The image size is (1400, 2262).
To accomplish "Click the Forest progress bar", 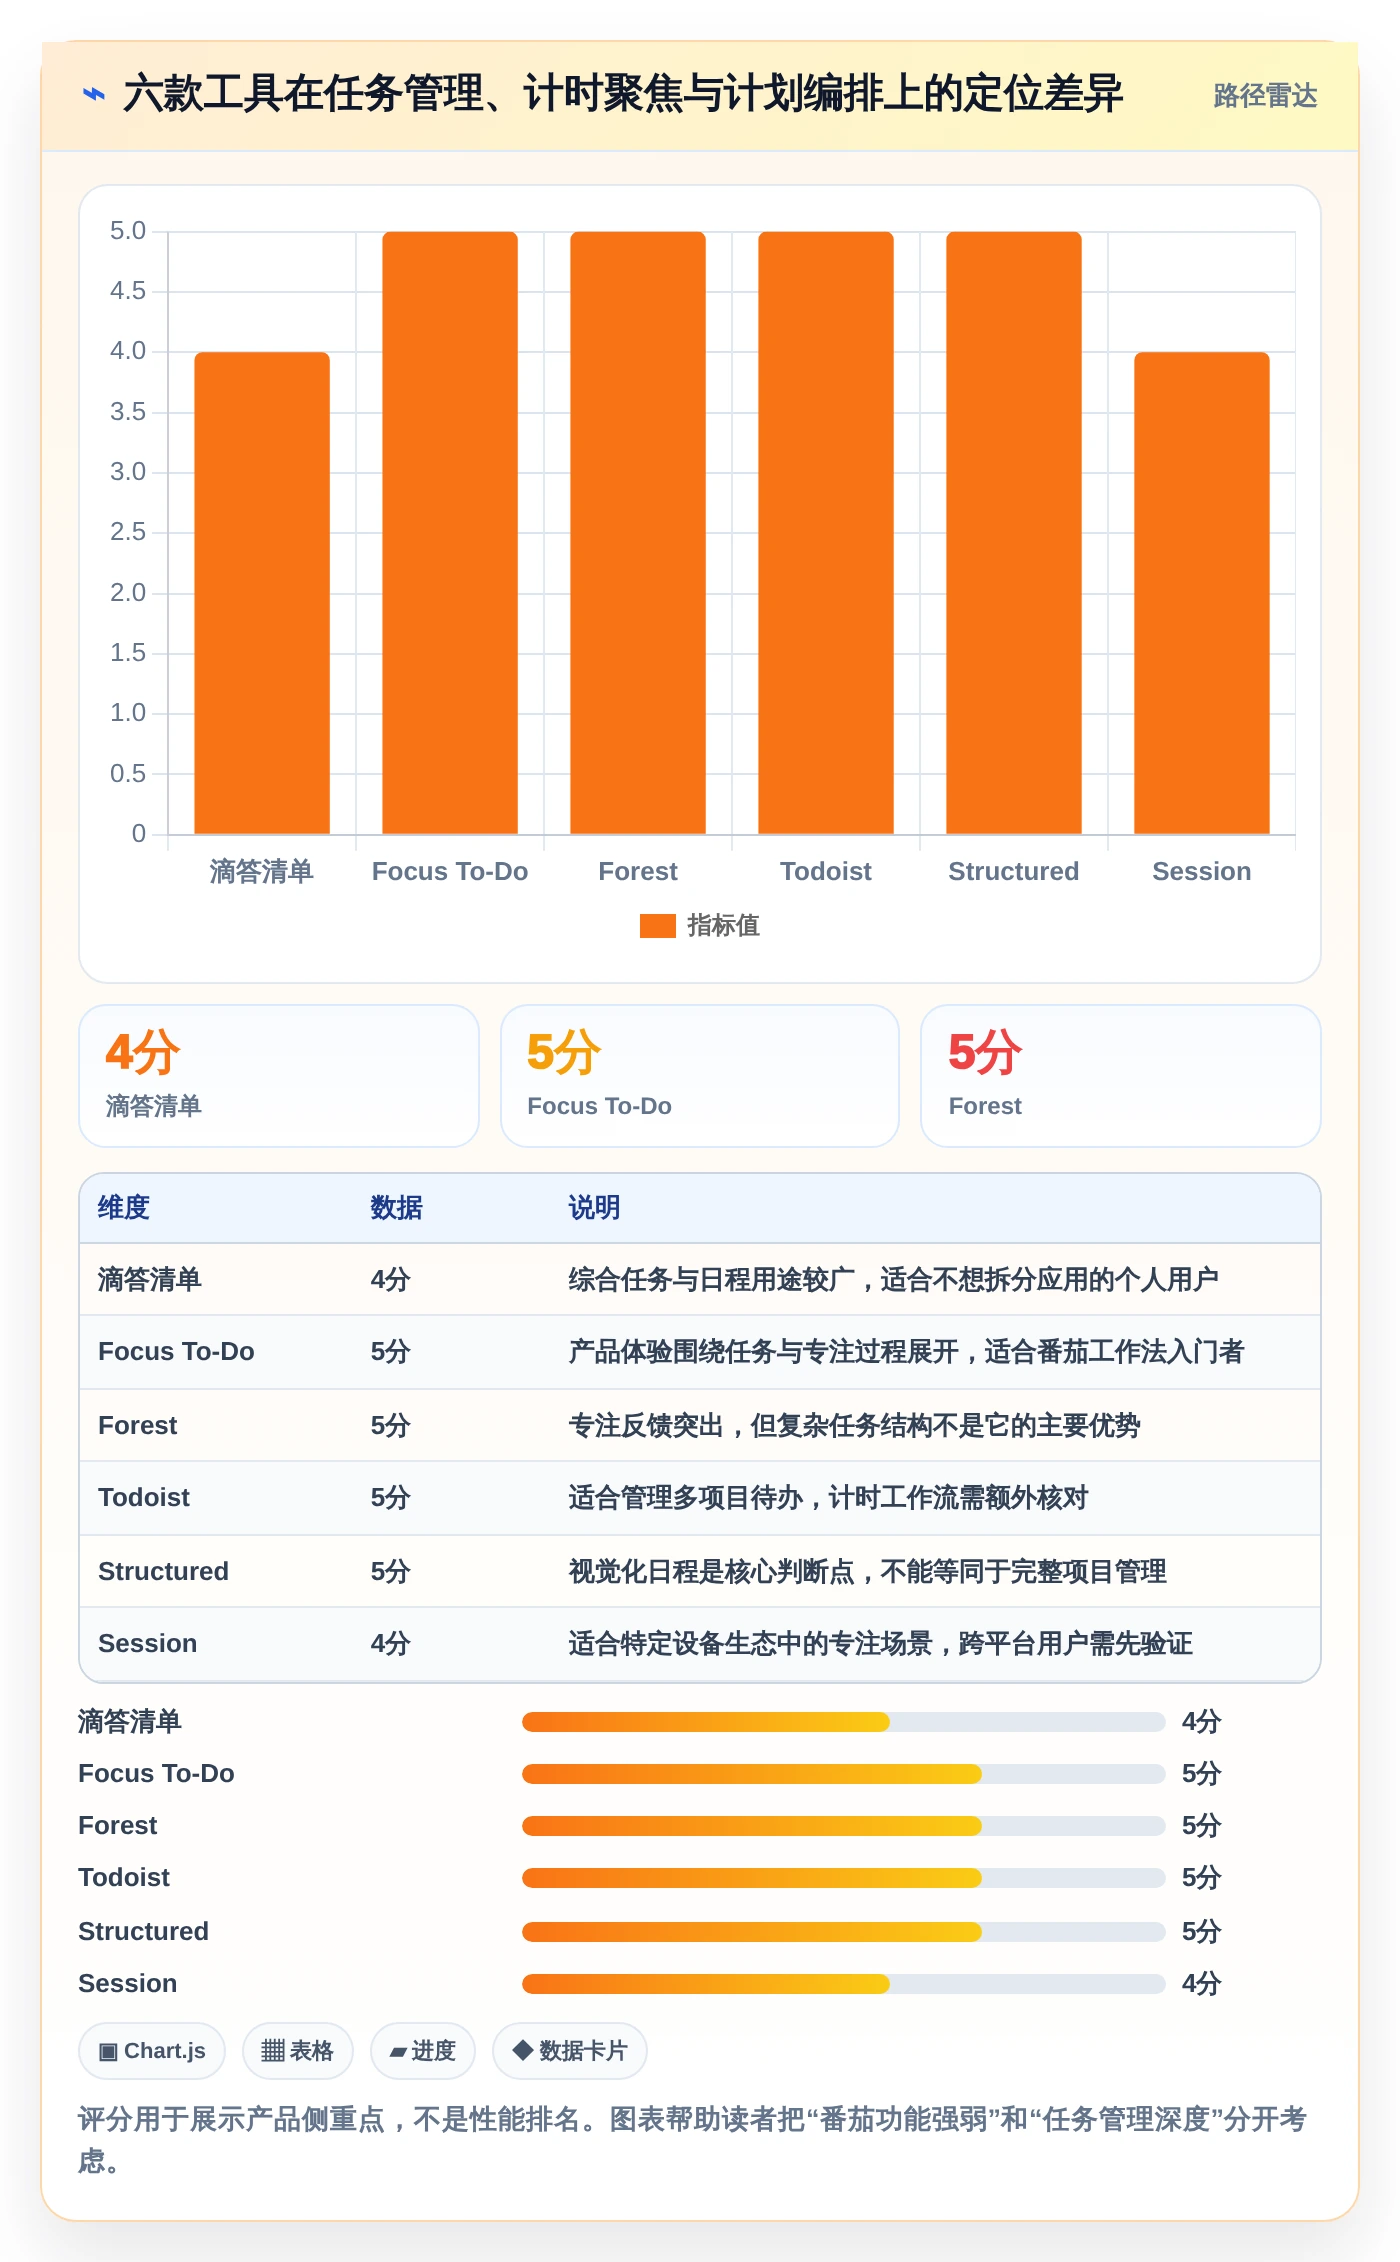I will click(844, 1826).
